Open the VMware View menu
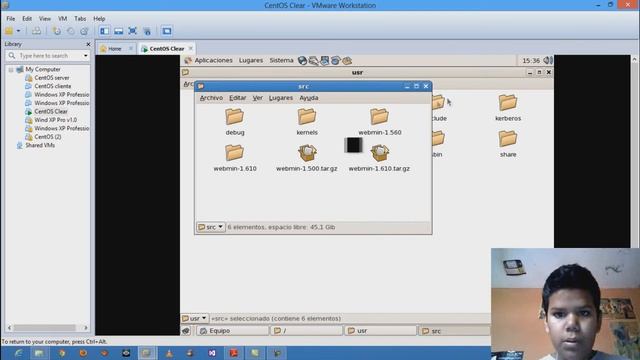This screenshot has width=640, height=360. click(45, 19)
